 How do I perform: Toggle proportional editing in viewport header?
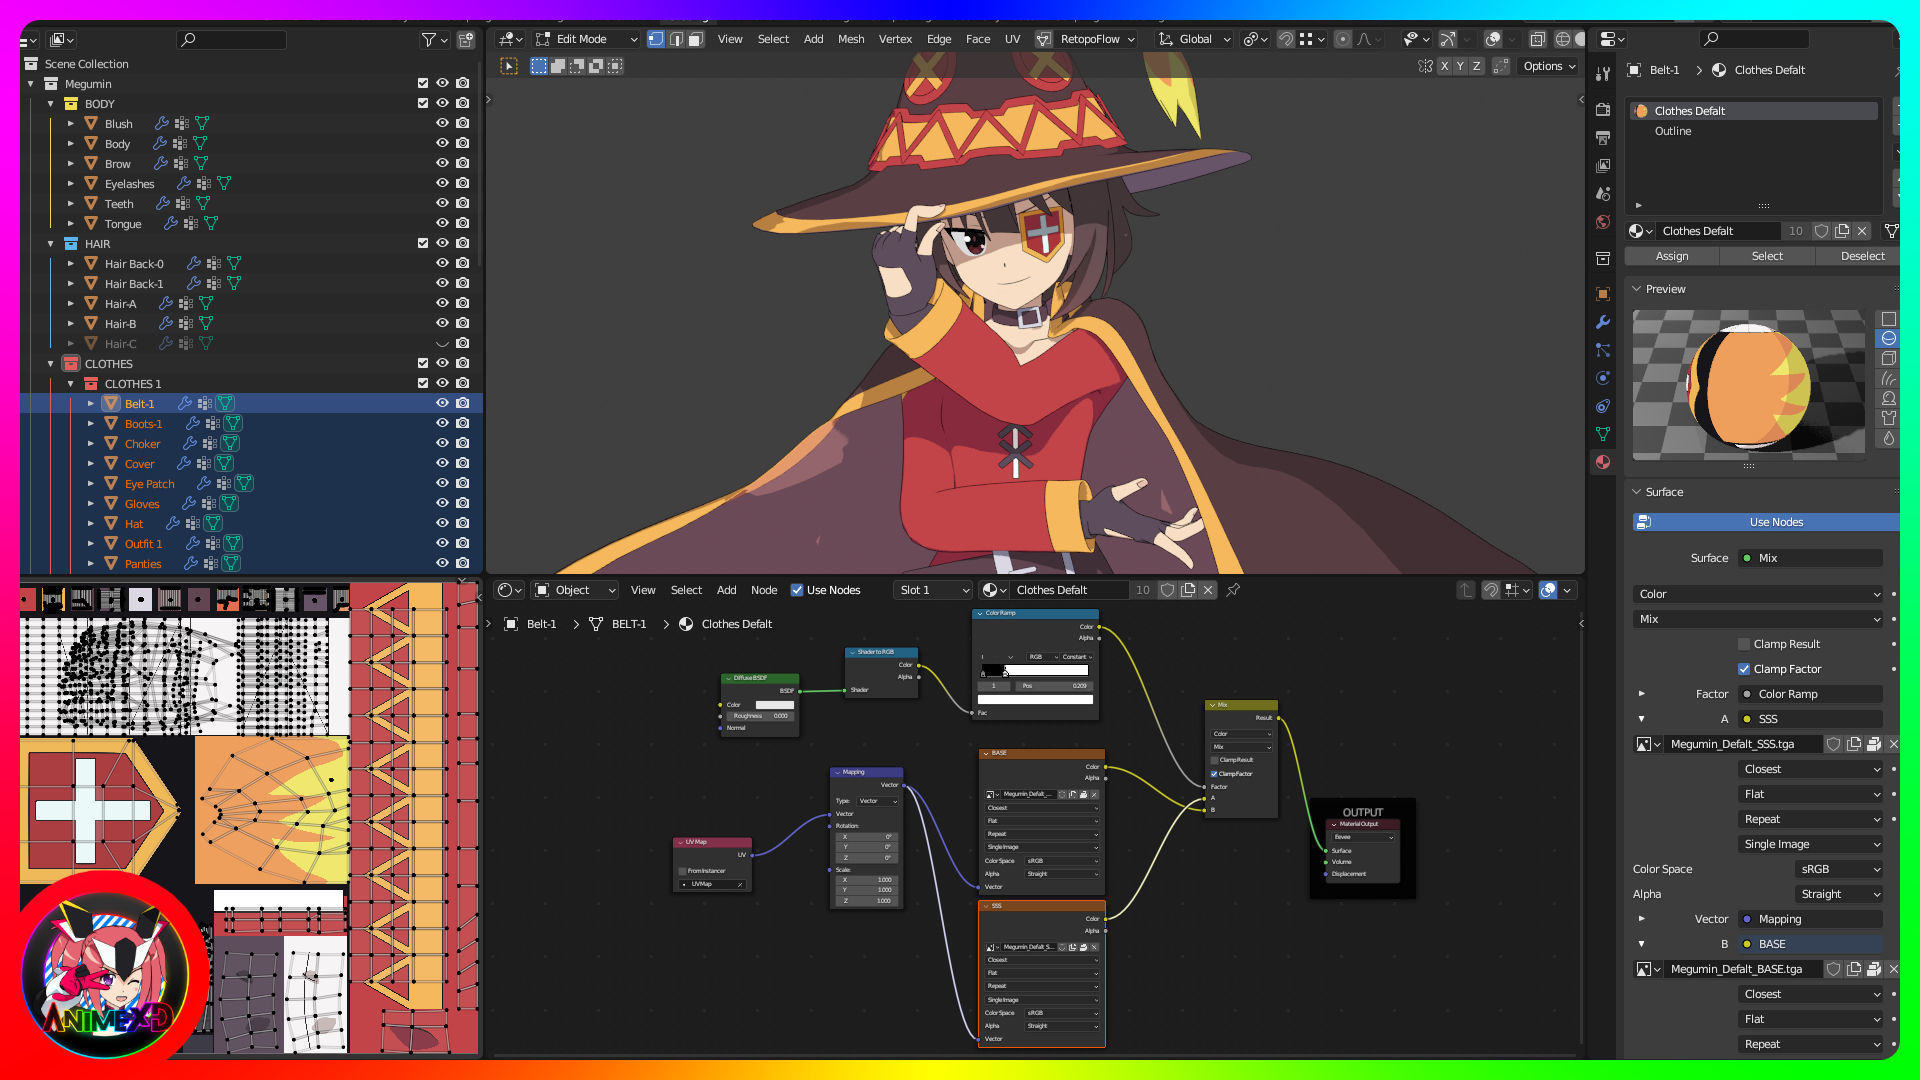[1343, 39]
